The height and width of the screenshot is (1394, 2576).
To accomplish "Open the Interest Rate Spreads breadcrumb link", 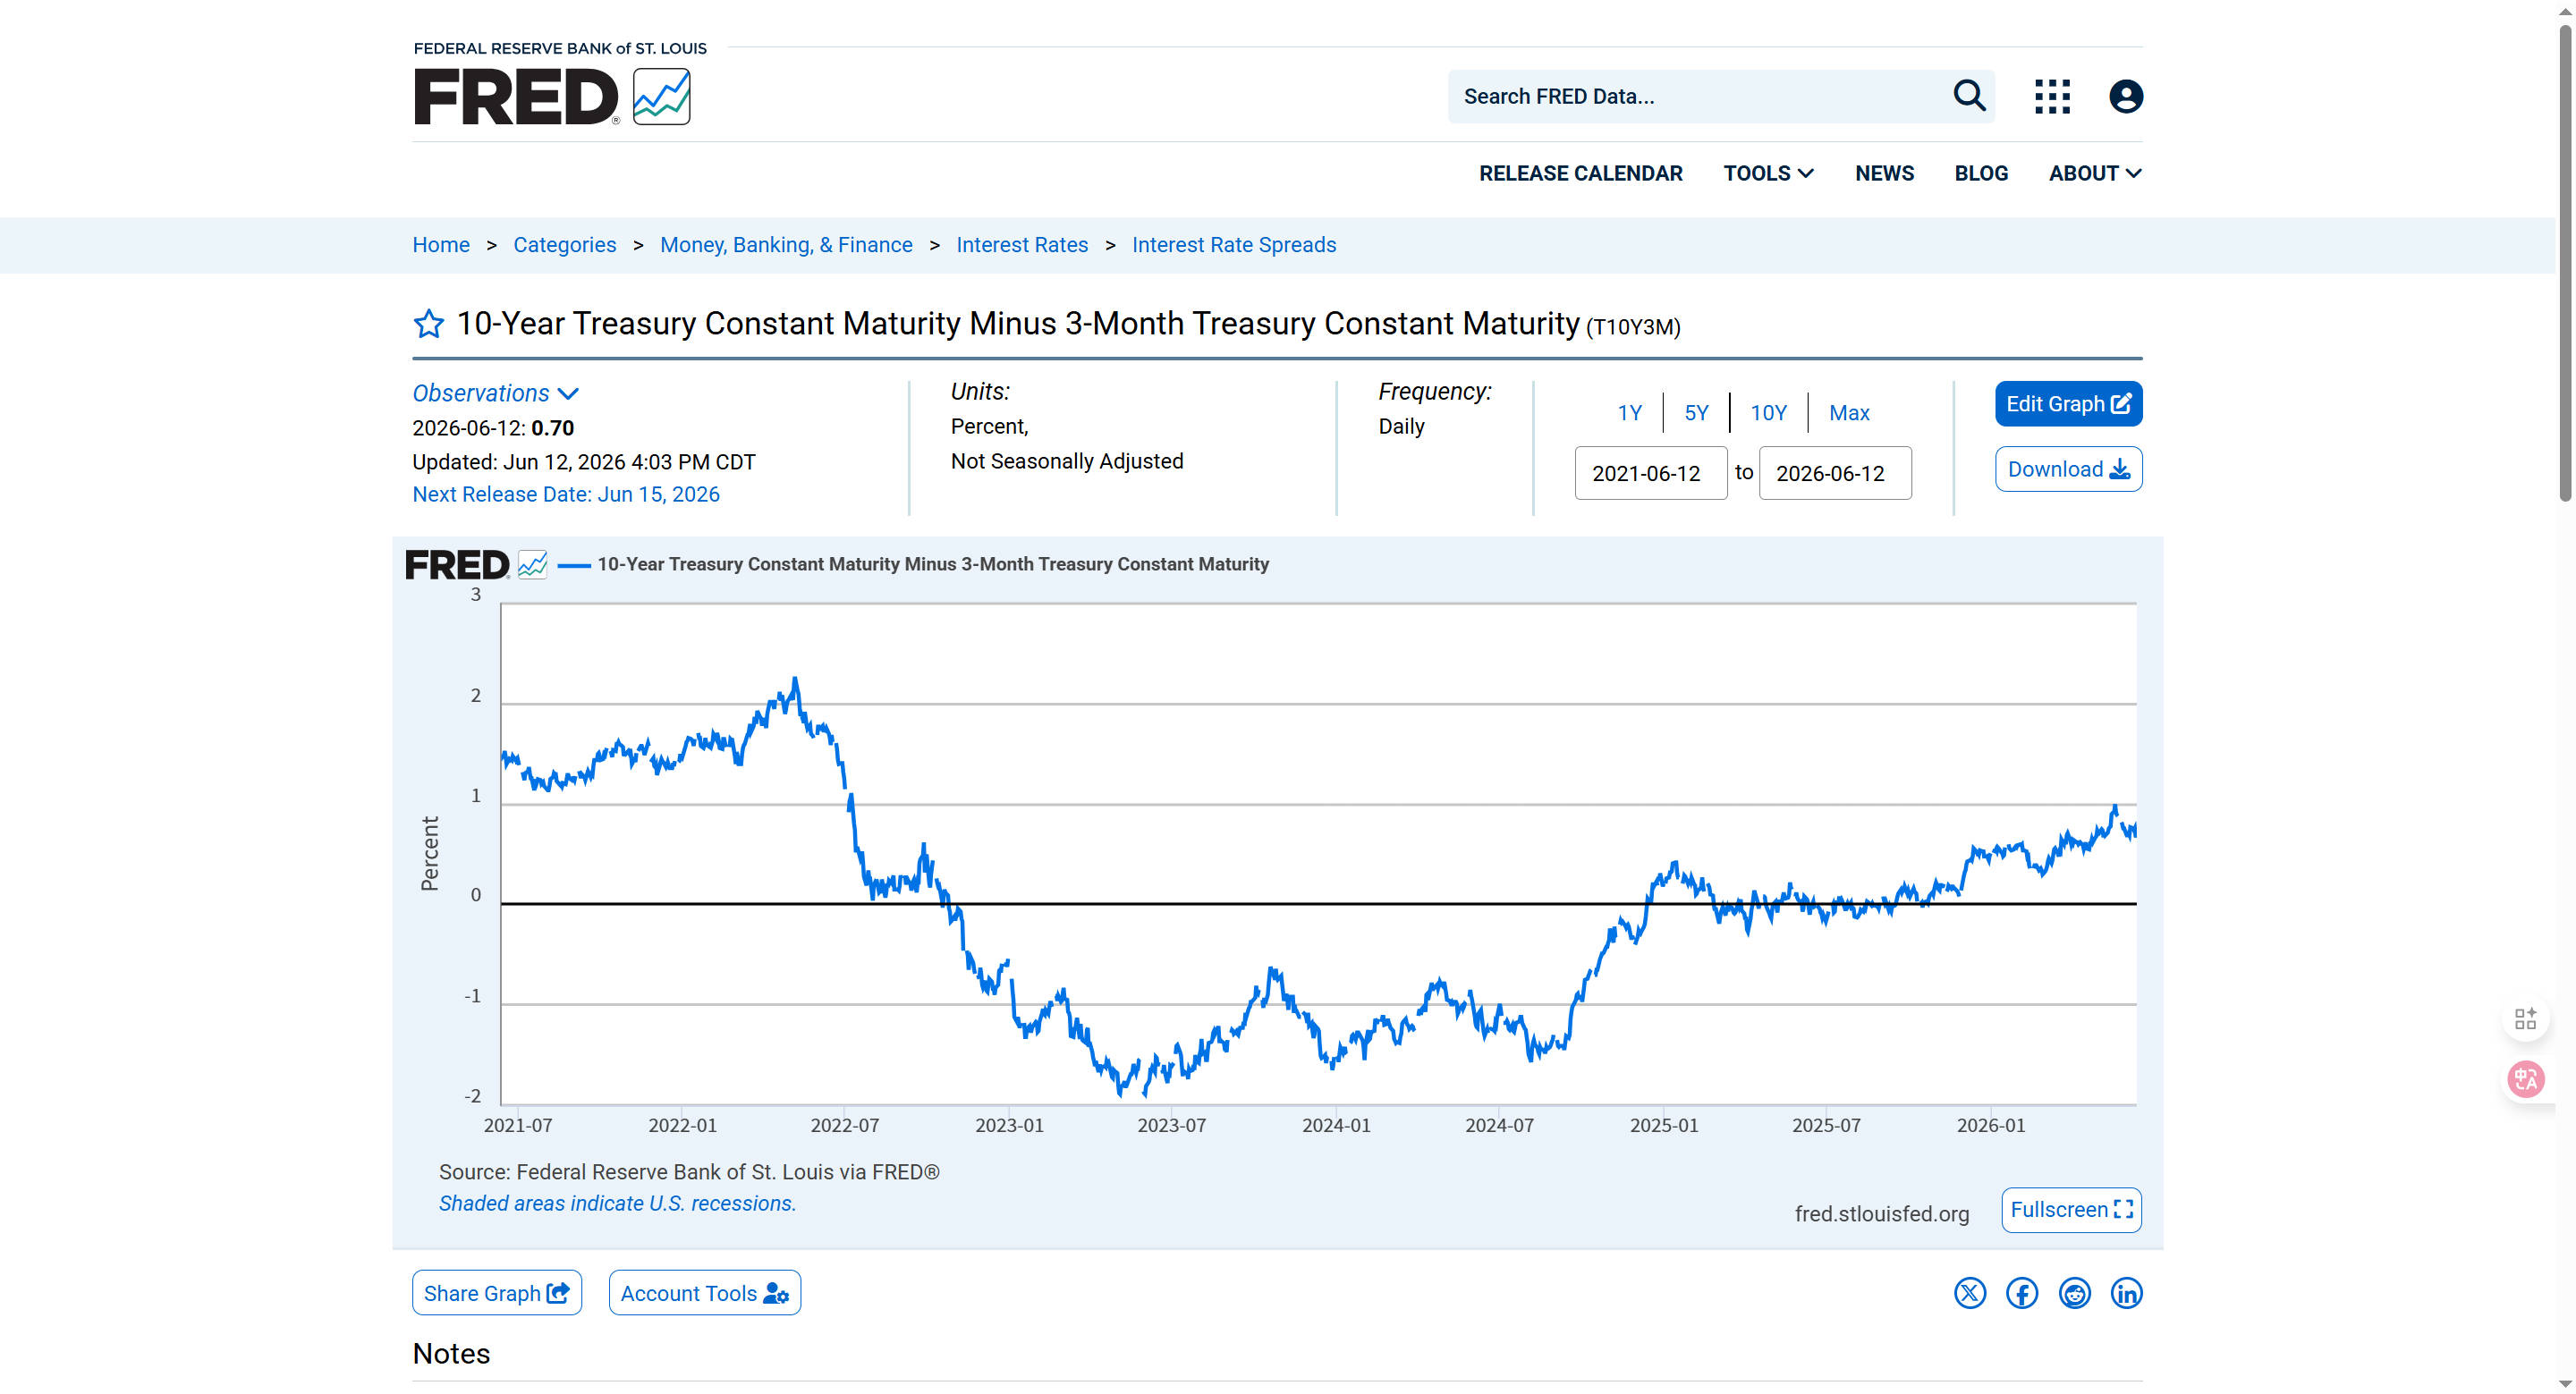I will [x=1233, y=245].
